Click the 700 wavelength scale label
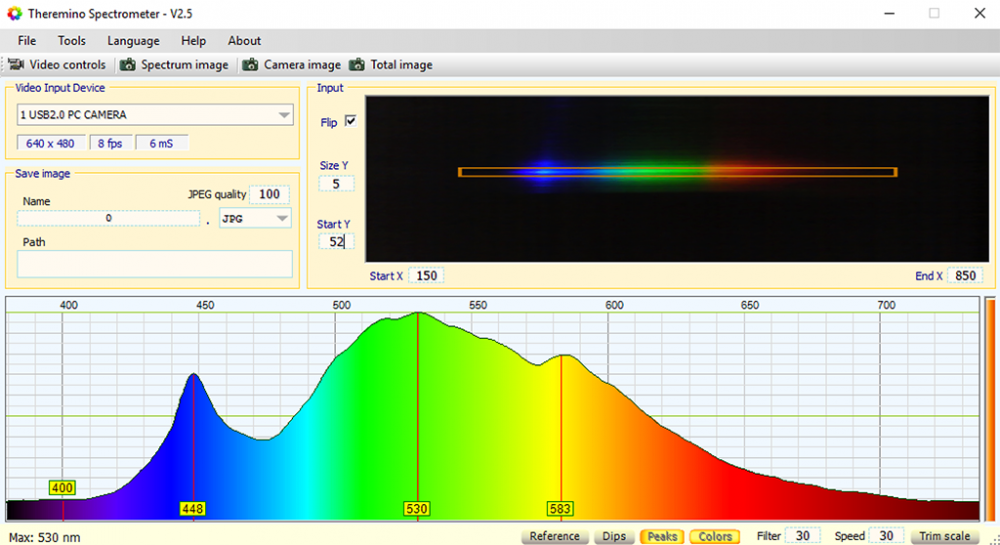The height and width of the screenshot is (545, 1000). [x=886, y=305]
